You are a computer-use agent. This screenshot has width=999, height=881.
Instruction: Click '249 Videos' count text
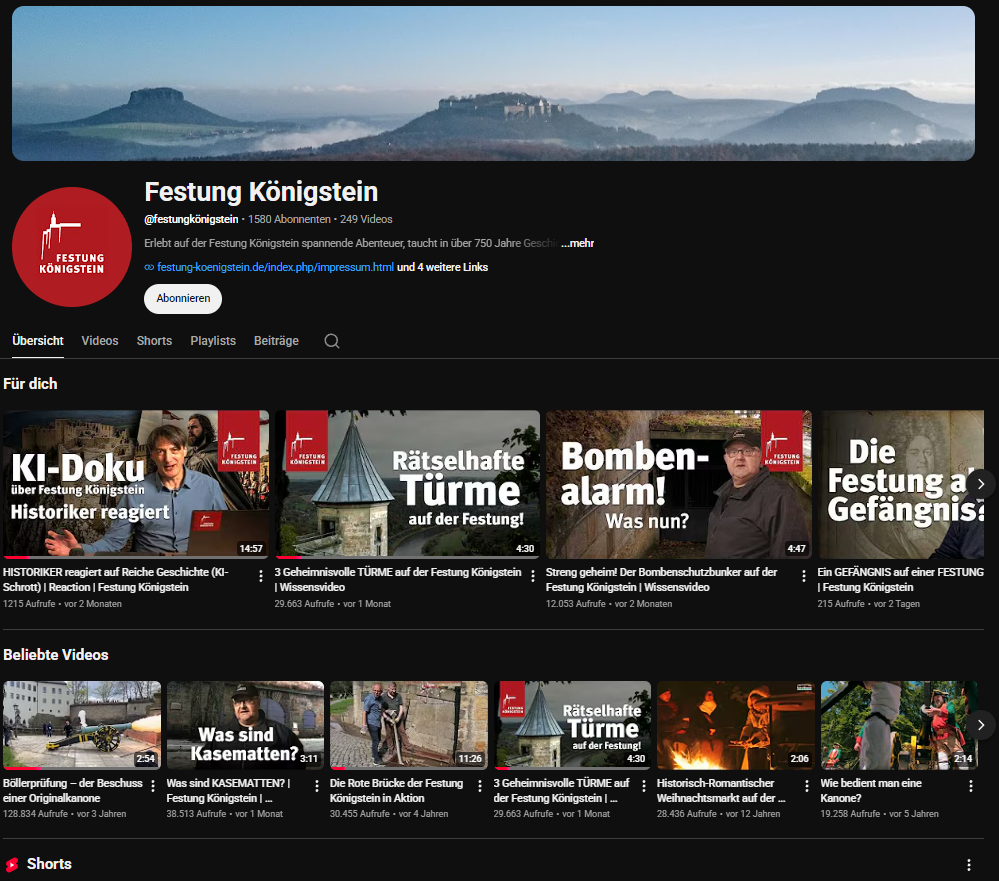[x=366, y=219]
